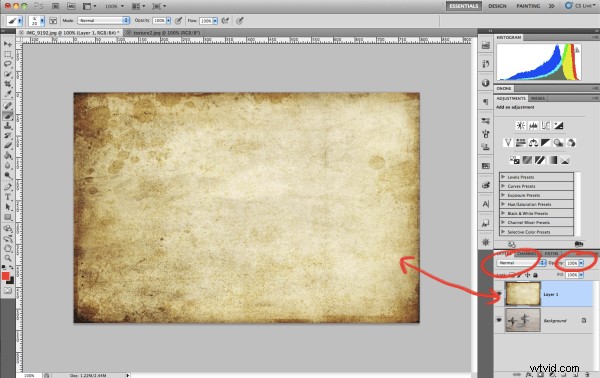This screenshot has width=600, height=378.
Task: Open the brush preset picker dropdown
Action: coord(42,21)
